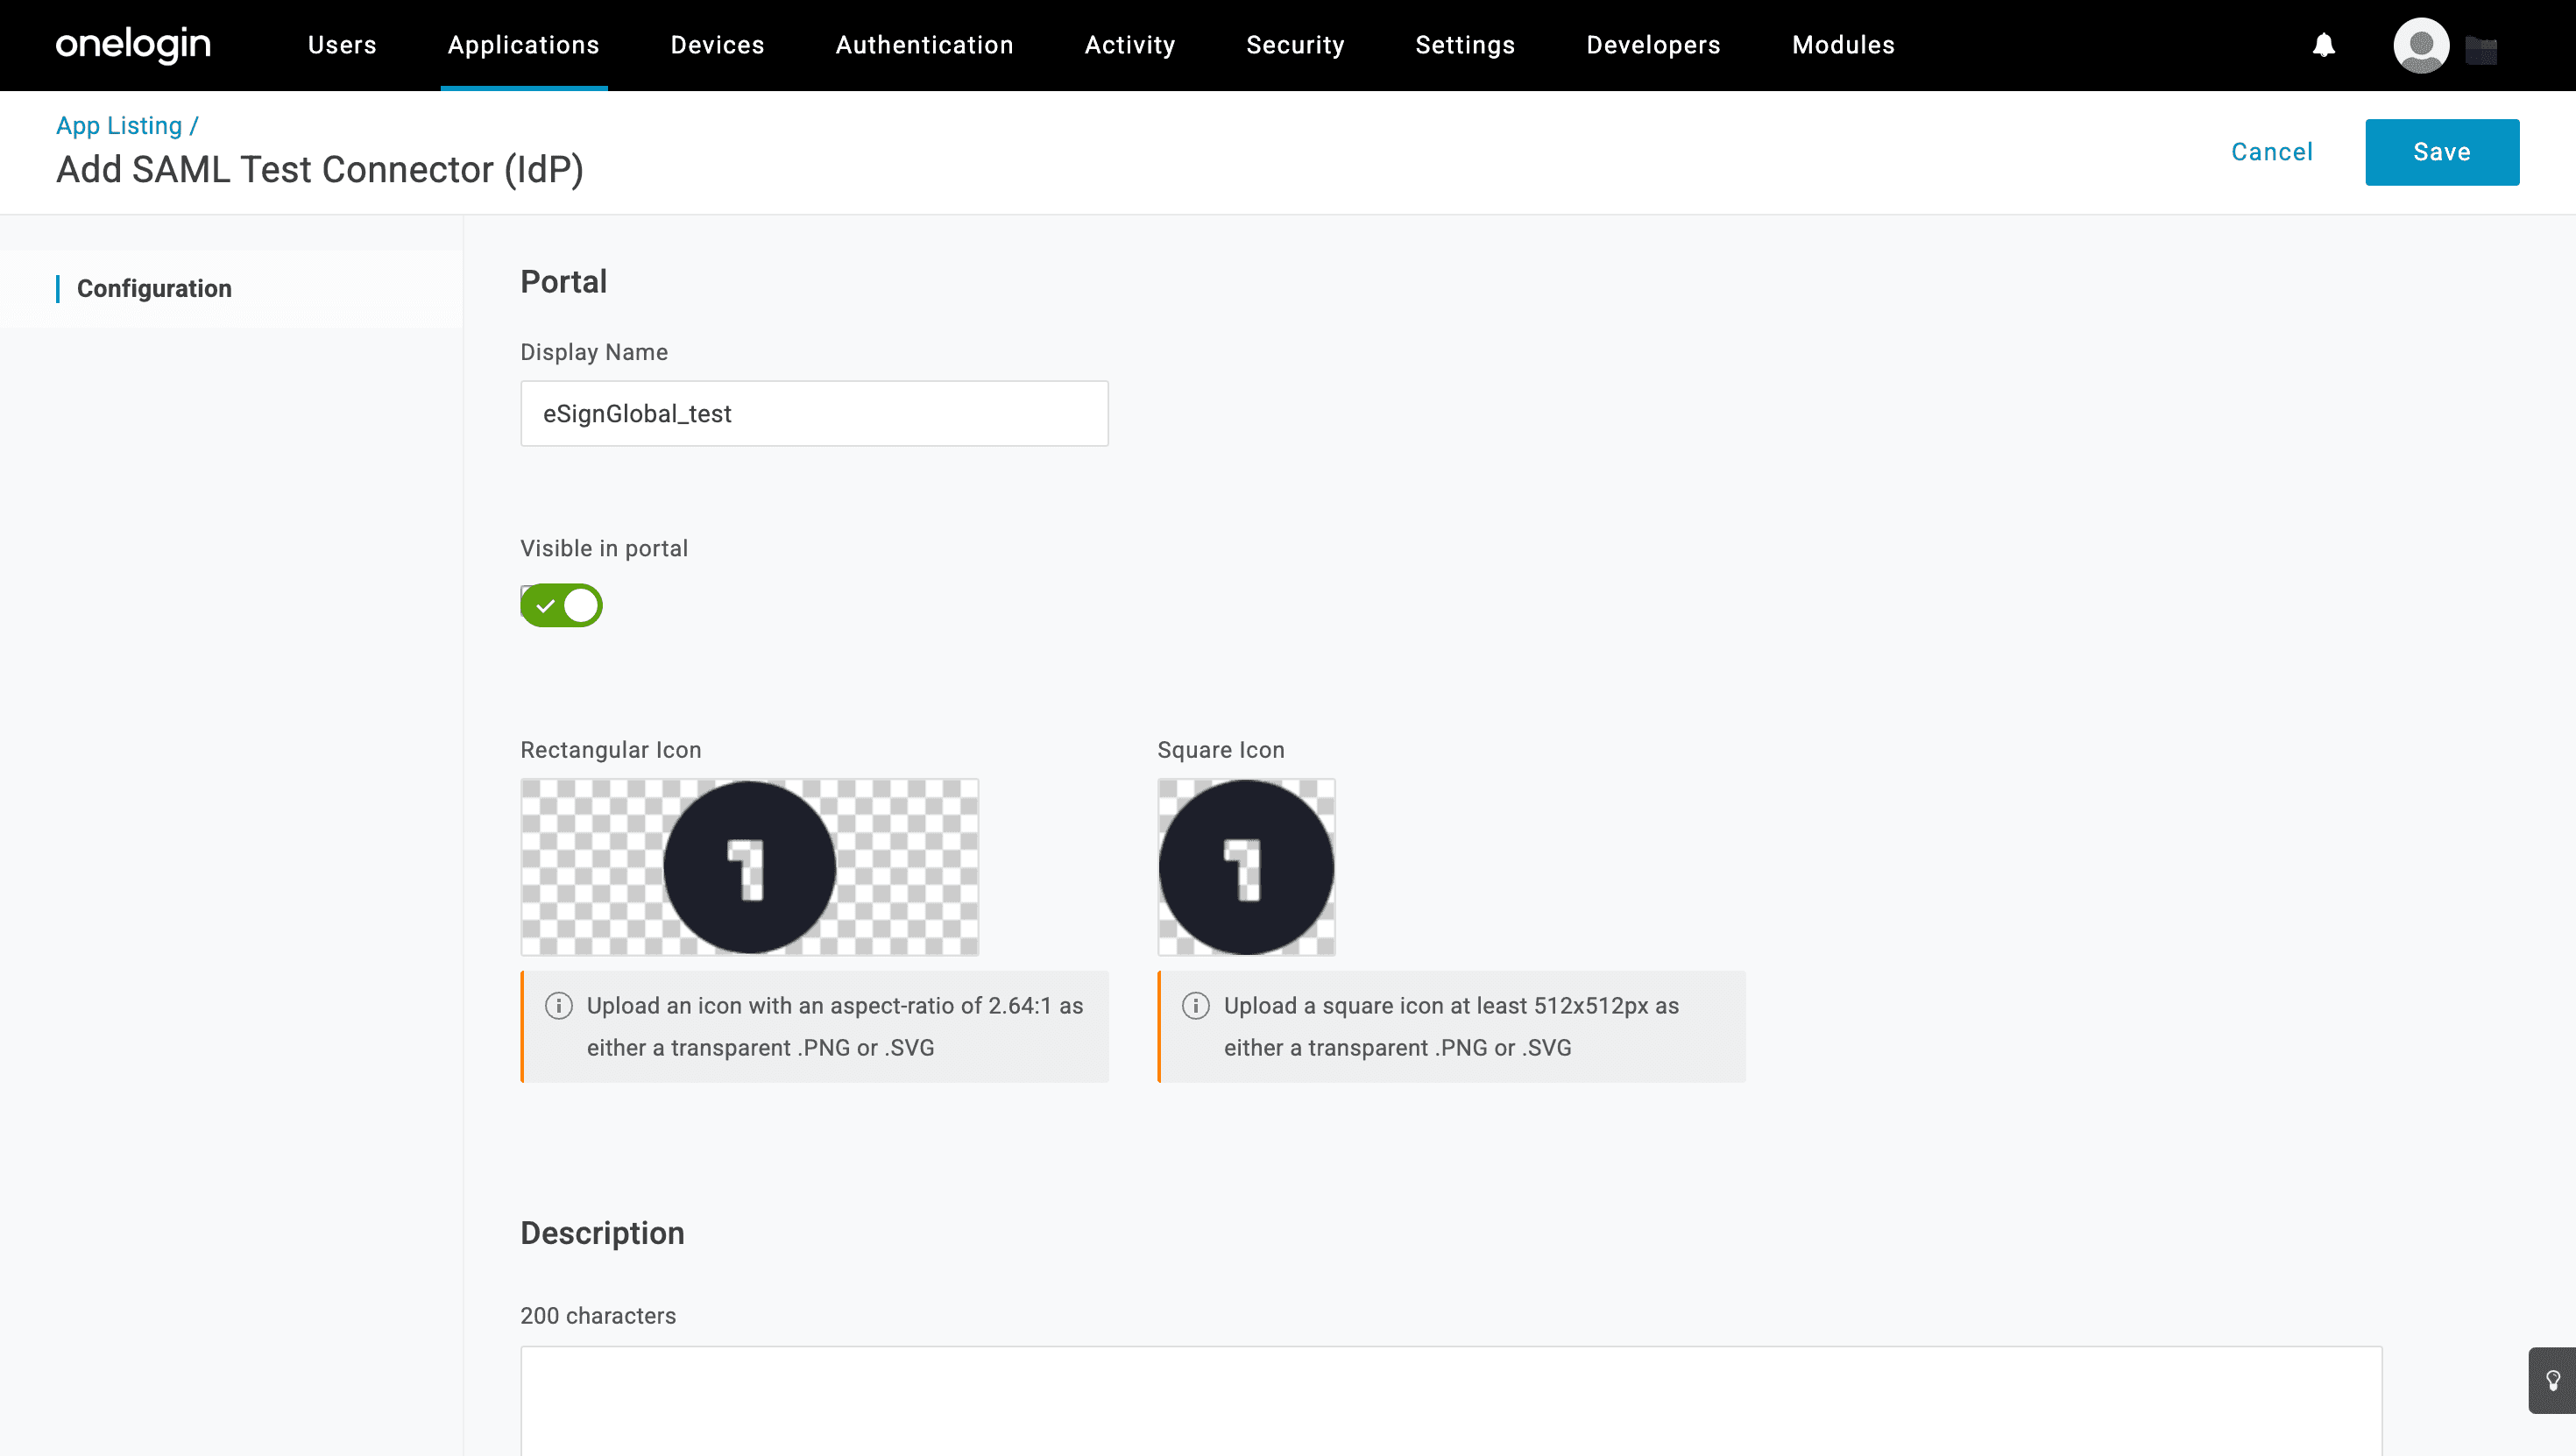Click the Display Name input field
The height and width of the screenshot is (1456, 2576).
click(x=814, y=414)
